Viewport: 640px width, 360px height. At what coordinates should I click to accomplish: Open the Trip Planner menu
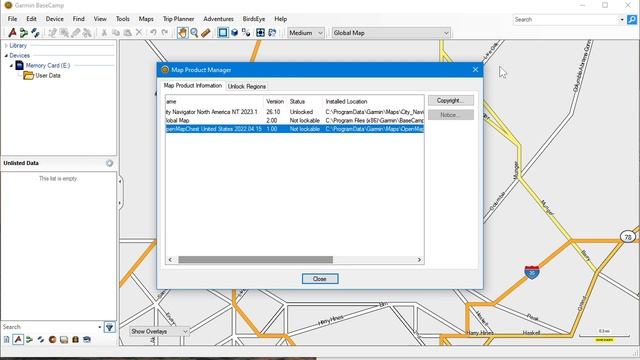[178, 19]
